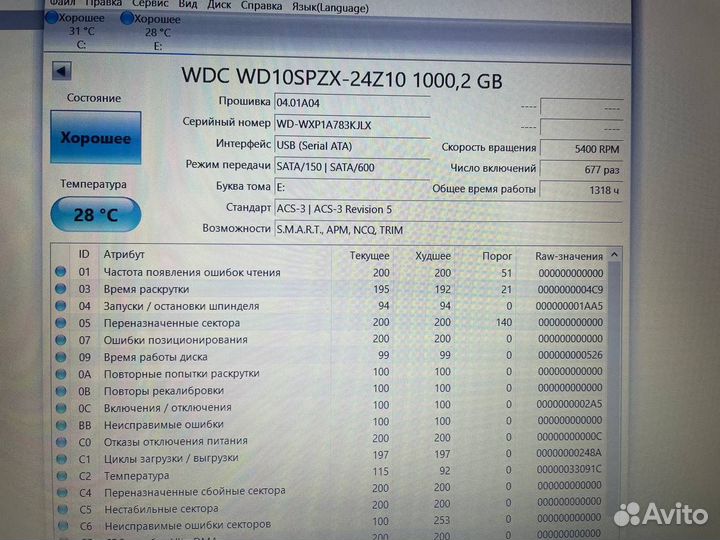Click the Стандарт field ACS-3 Revision 5
720x540 pixels.
(448, 209)
